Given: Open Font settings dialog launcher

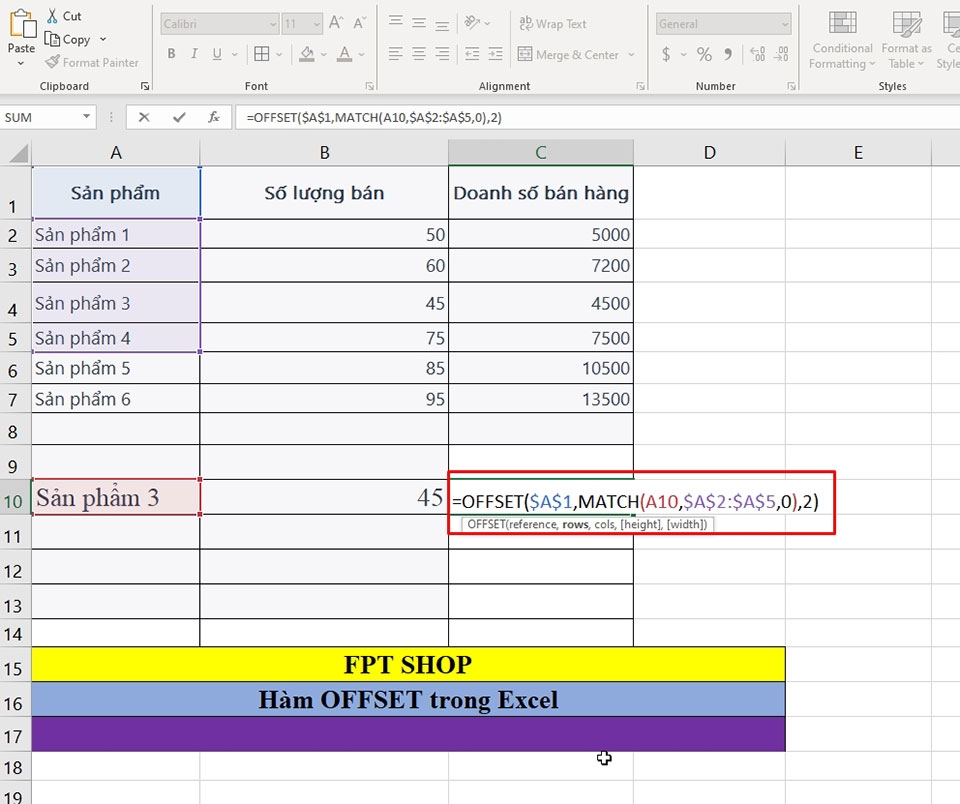Looking at the screenshot, I should pyautogui.click(x=370, y=86).
